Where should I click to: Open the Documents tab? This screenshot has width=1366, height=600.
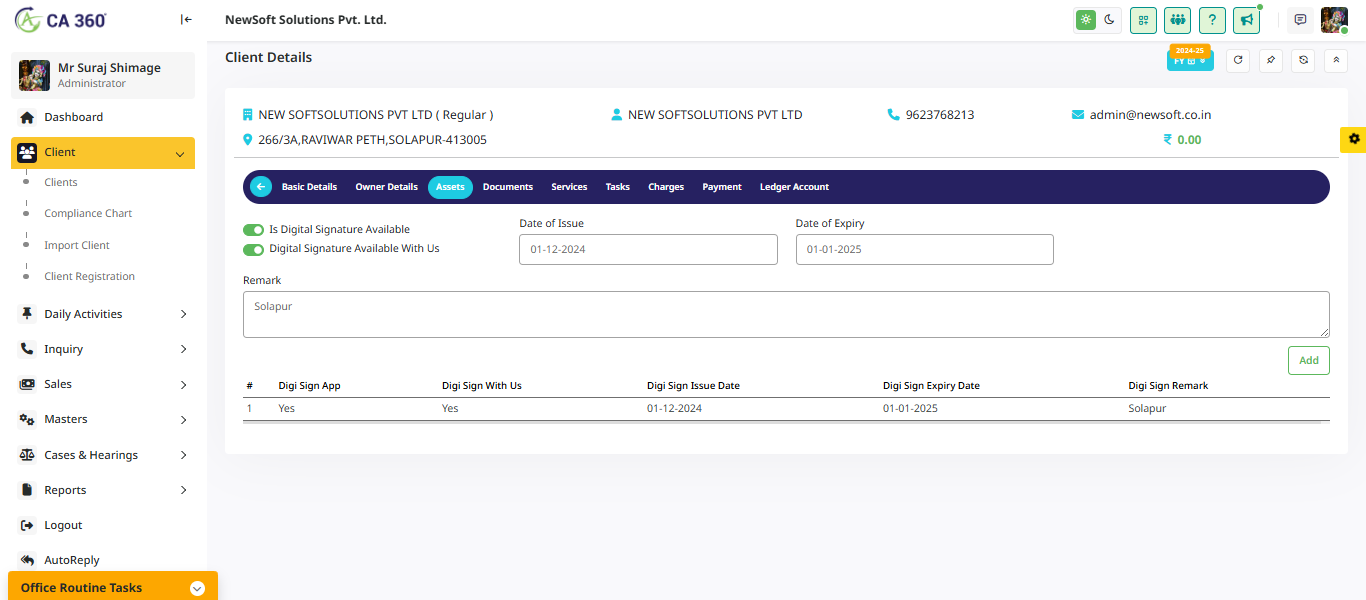tap(508, 187)
